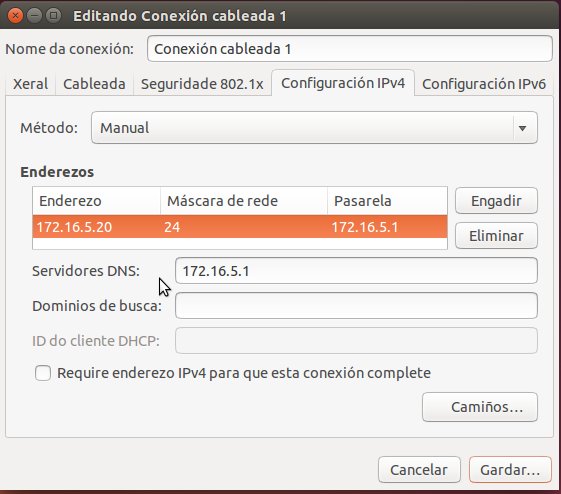Viewport: 561px width, 494px height.
Task: Click the Gardar button
Action: 510,470
